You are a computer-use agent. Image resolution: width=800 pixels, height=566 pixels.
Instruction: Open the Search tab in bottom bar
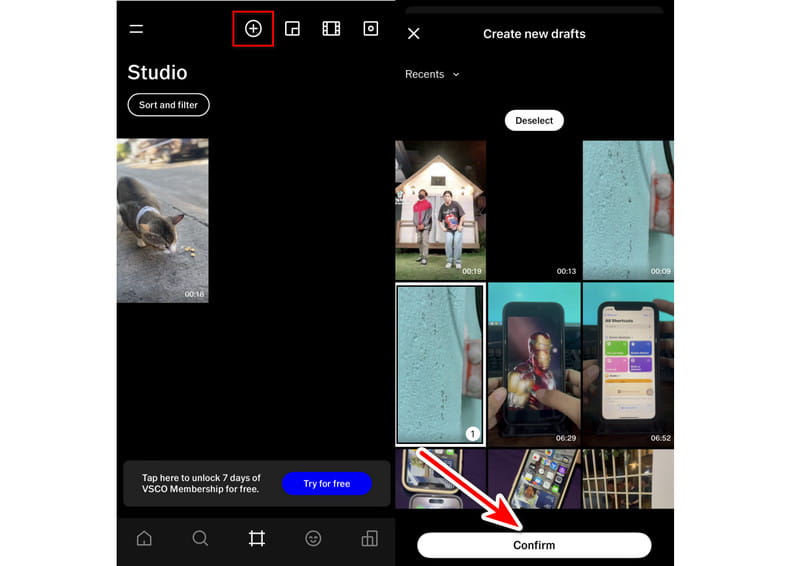point(200,538)
